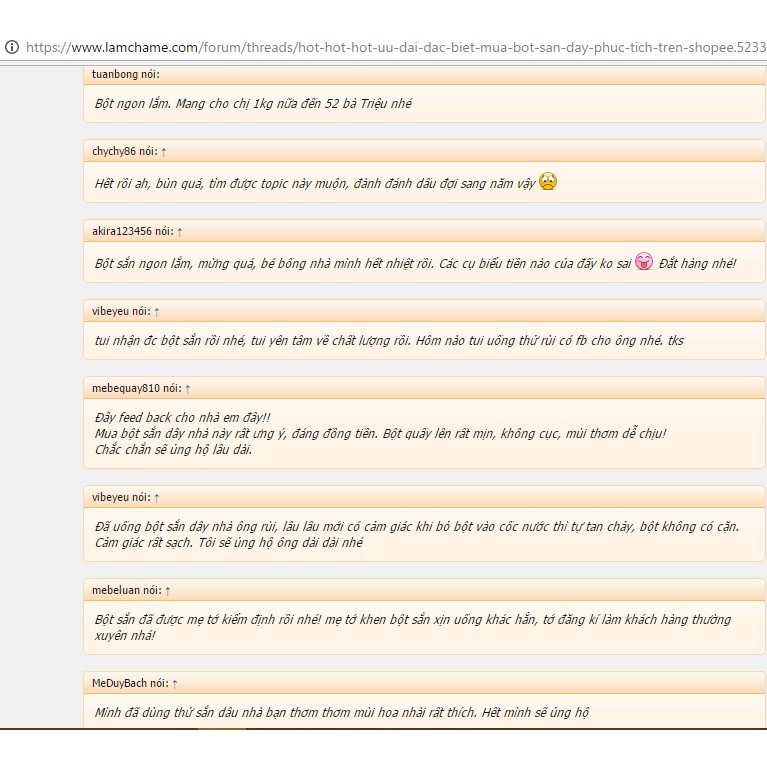The height and width of the screenshot is (767, 767).
Task: Click the site info icon in address bar
Action: (x=11, y=47)
